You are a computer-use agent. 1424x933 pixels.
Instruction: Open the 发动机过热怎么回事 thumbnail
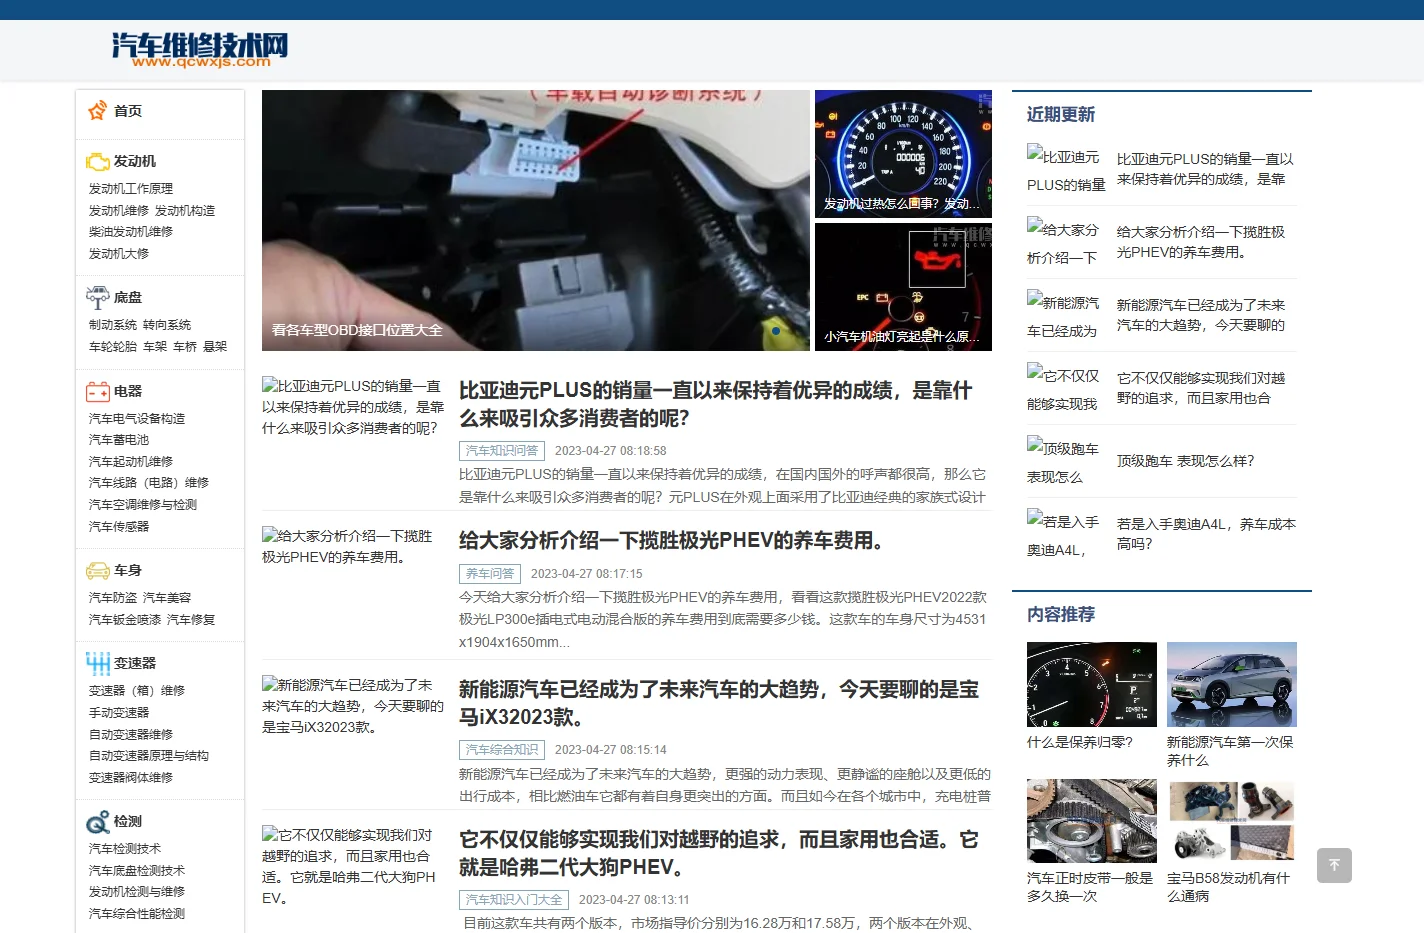click(903, 154)
